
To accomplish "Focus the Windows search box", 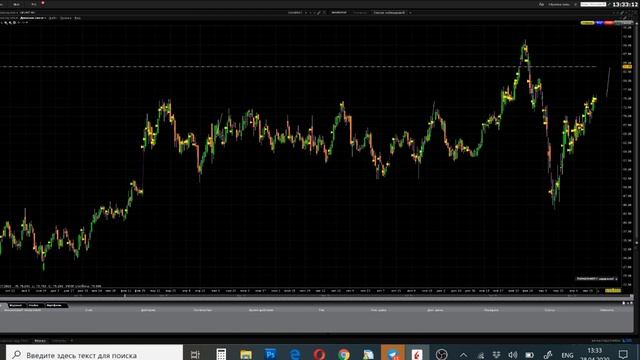I will click(94, 353).
